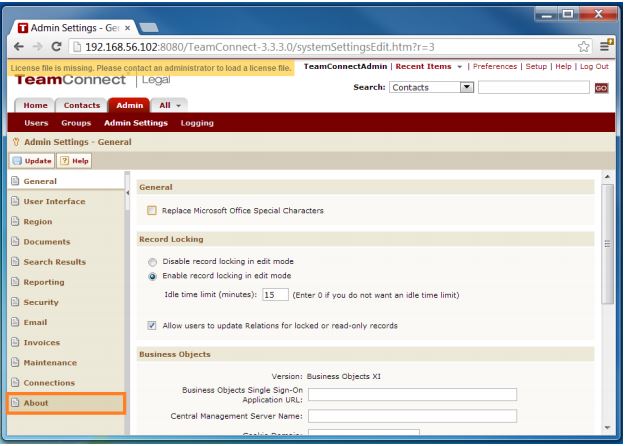The width and height of the screenshot is (625, 446).
Task: Click the Documents page icon in sidebar
Action: coord(14,241)
